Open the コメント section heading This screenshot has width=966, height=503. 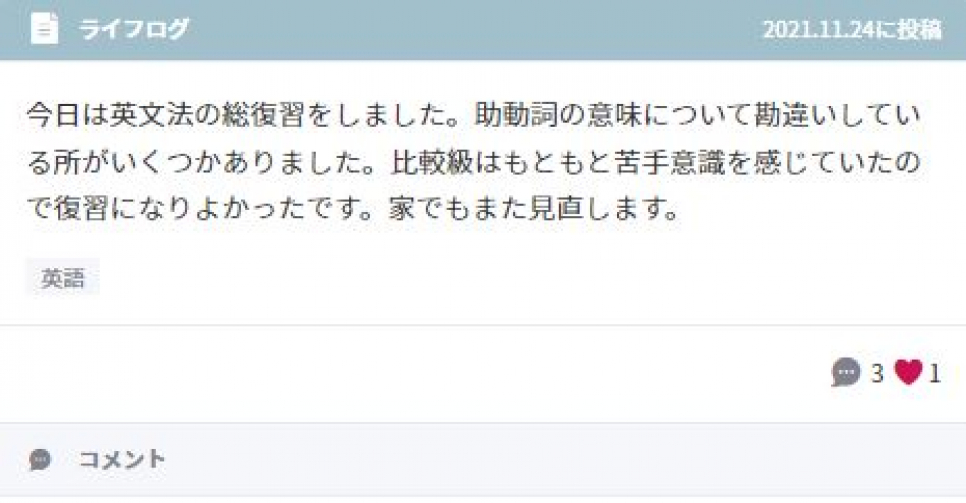[122, 459]
